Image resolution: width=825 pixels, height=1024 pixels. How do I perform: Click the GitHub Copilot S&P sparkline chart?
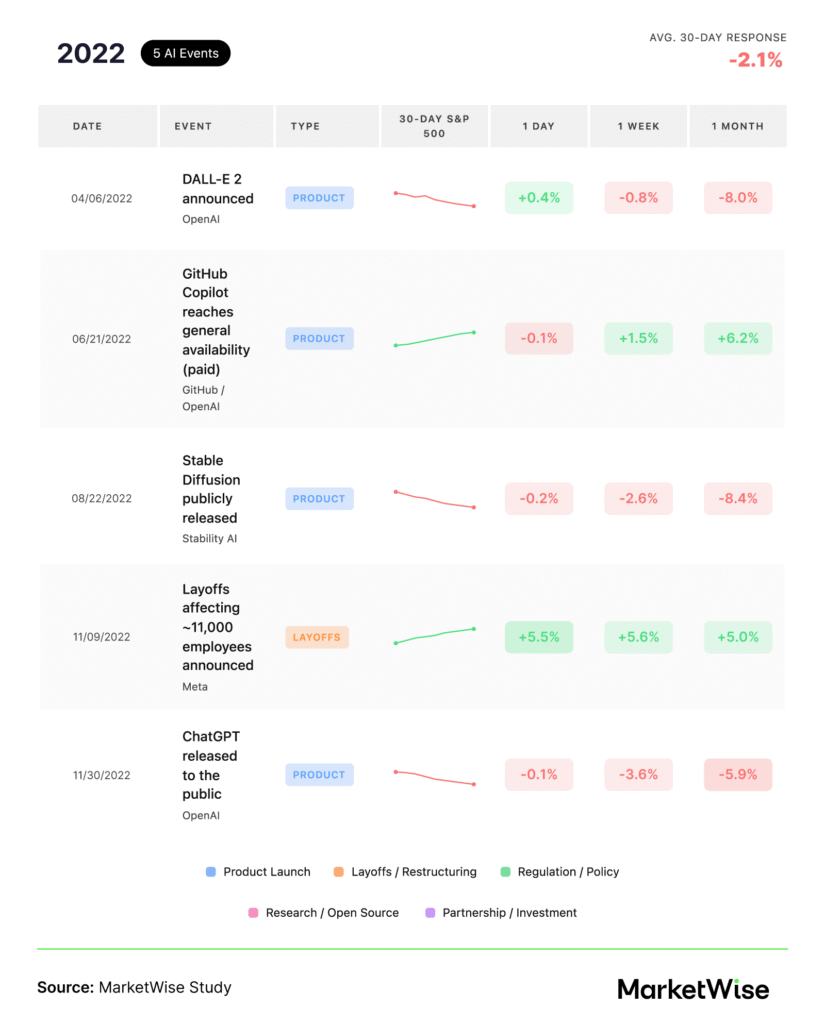tap(434, 339)
